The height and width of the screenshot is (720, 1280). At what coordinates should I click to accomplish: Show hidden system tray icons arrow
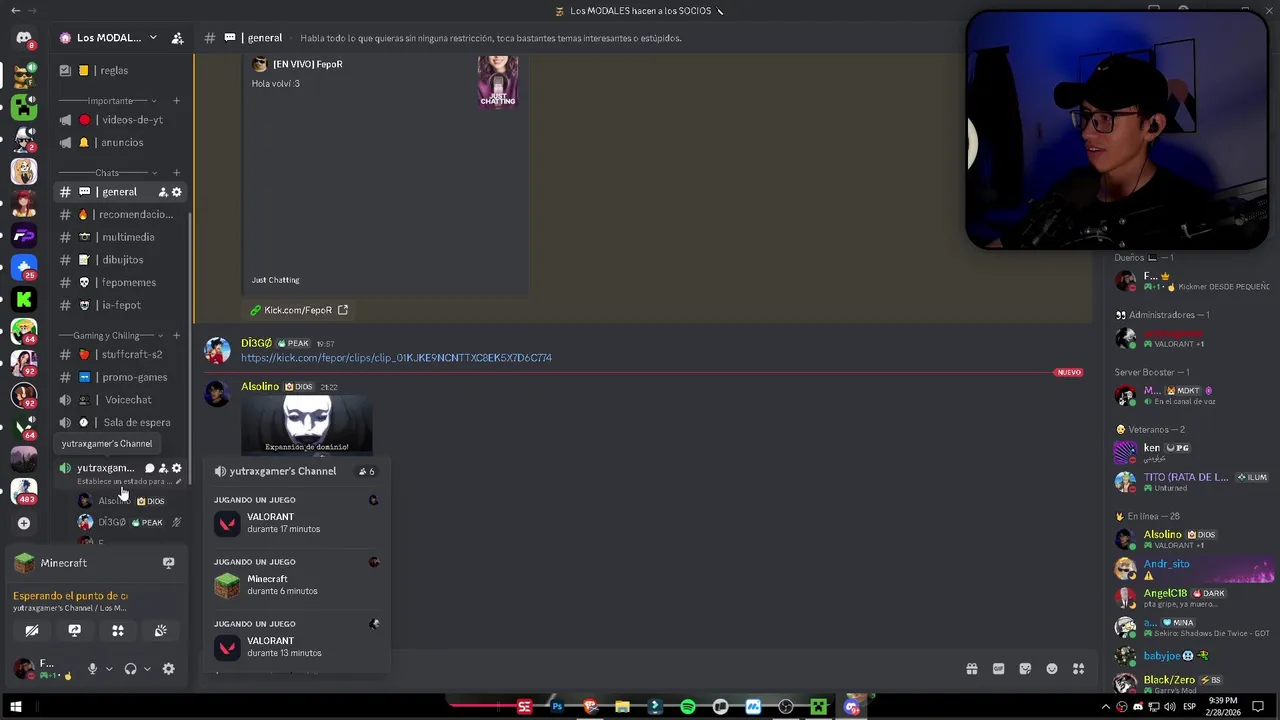coord(1108,707)
